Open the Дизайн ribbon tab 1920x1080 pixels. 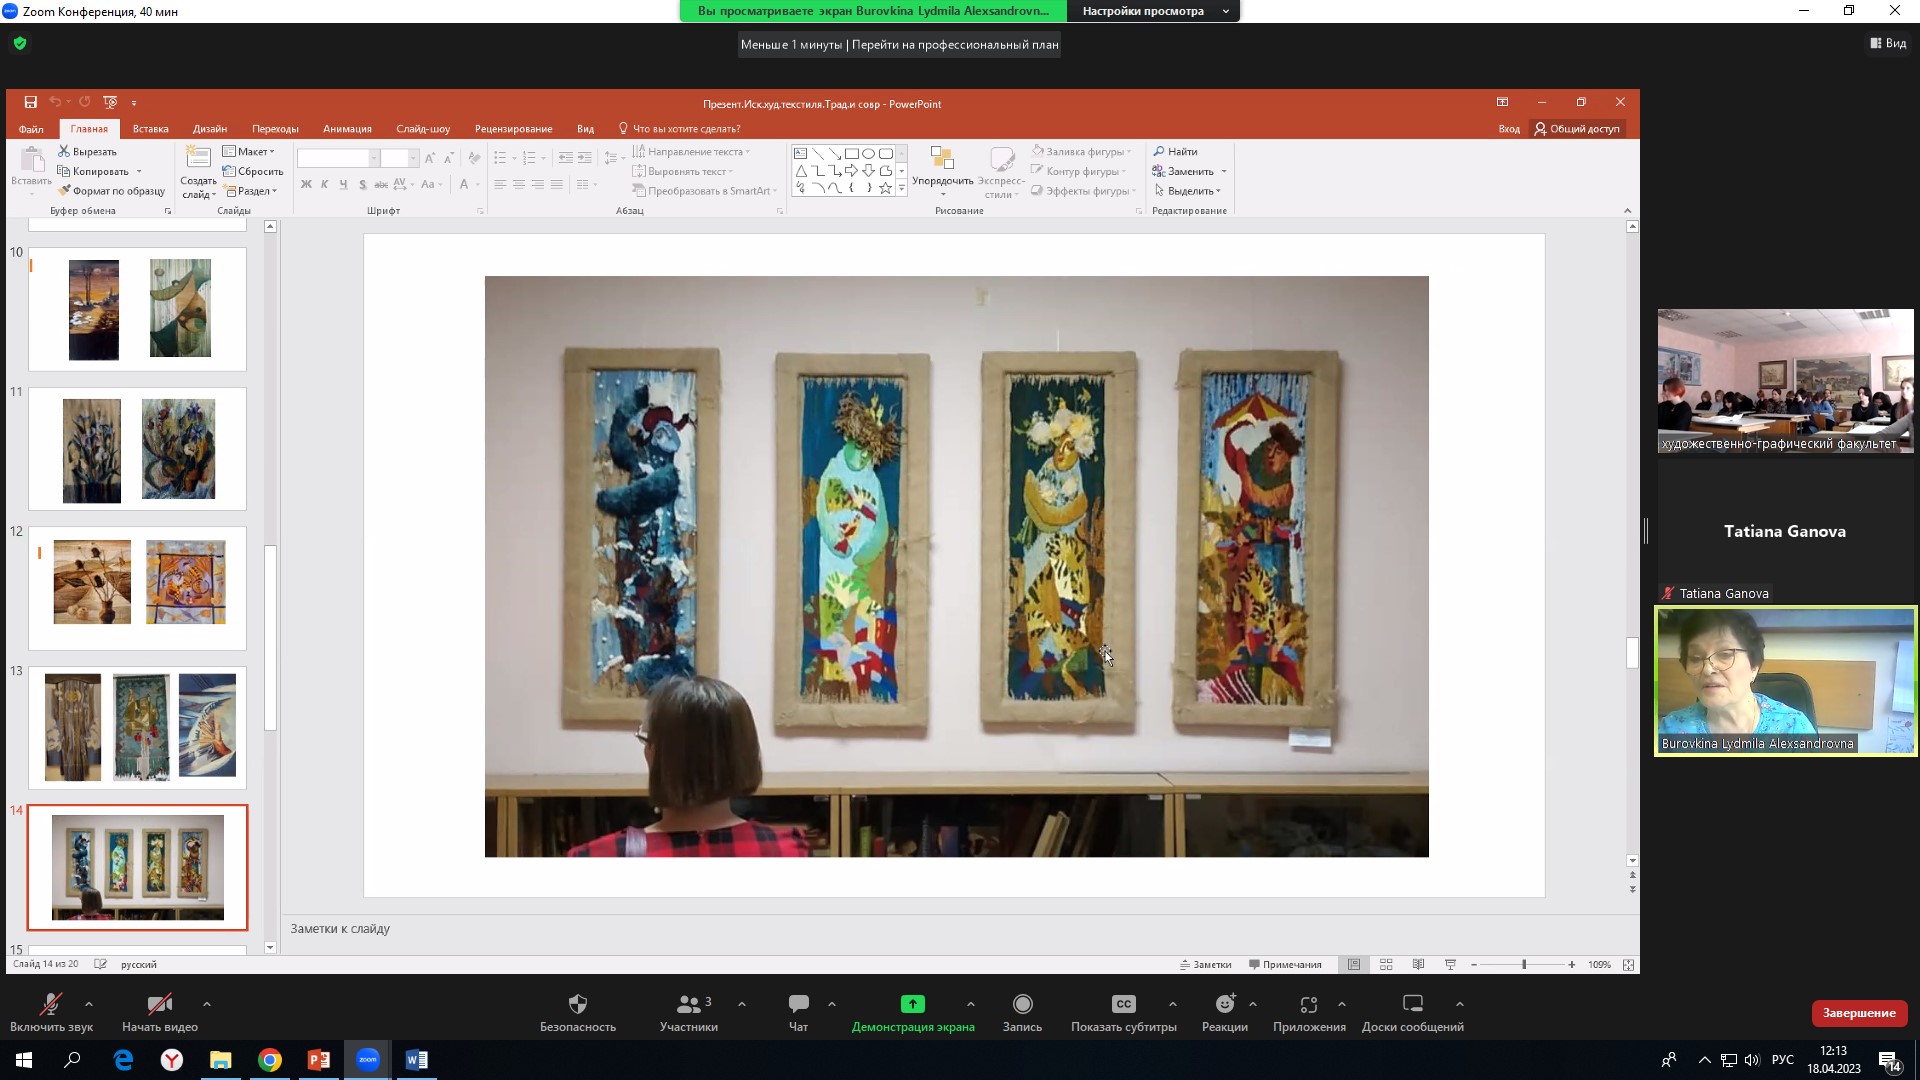210,129
